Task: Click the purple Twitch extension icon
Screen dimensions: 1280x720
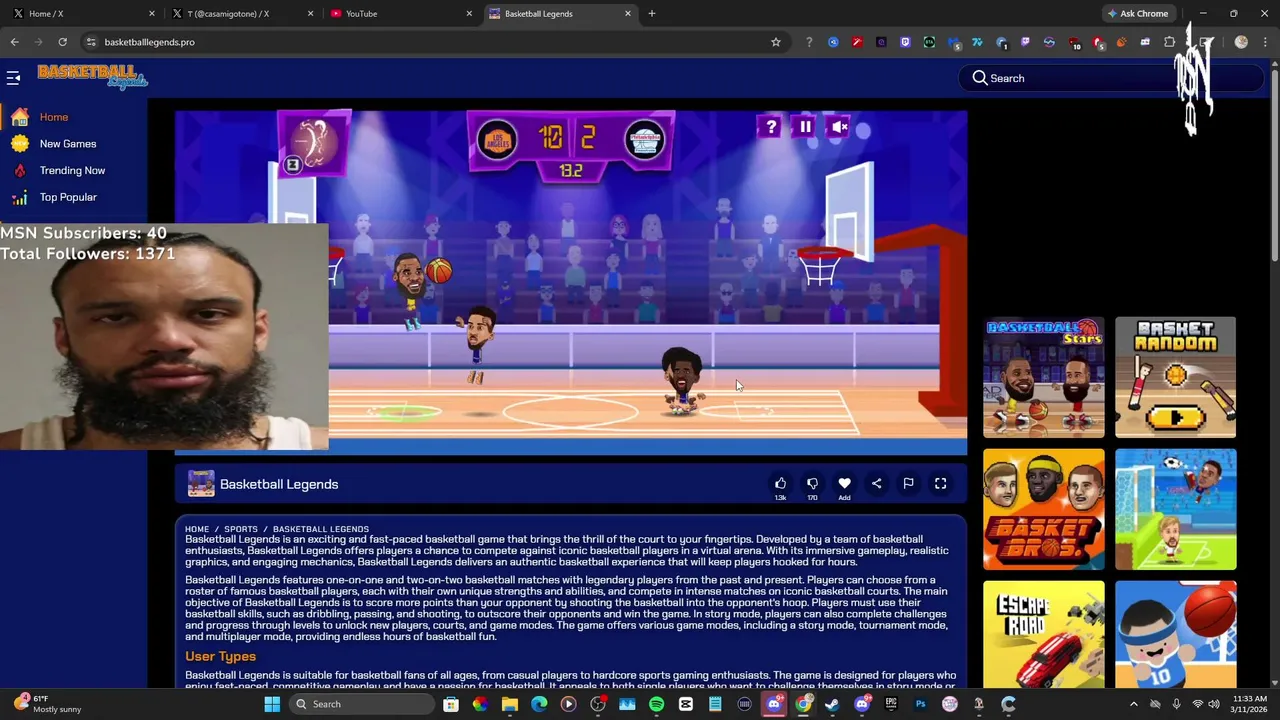Action: click(905, 42)
